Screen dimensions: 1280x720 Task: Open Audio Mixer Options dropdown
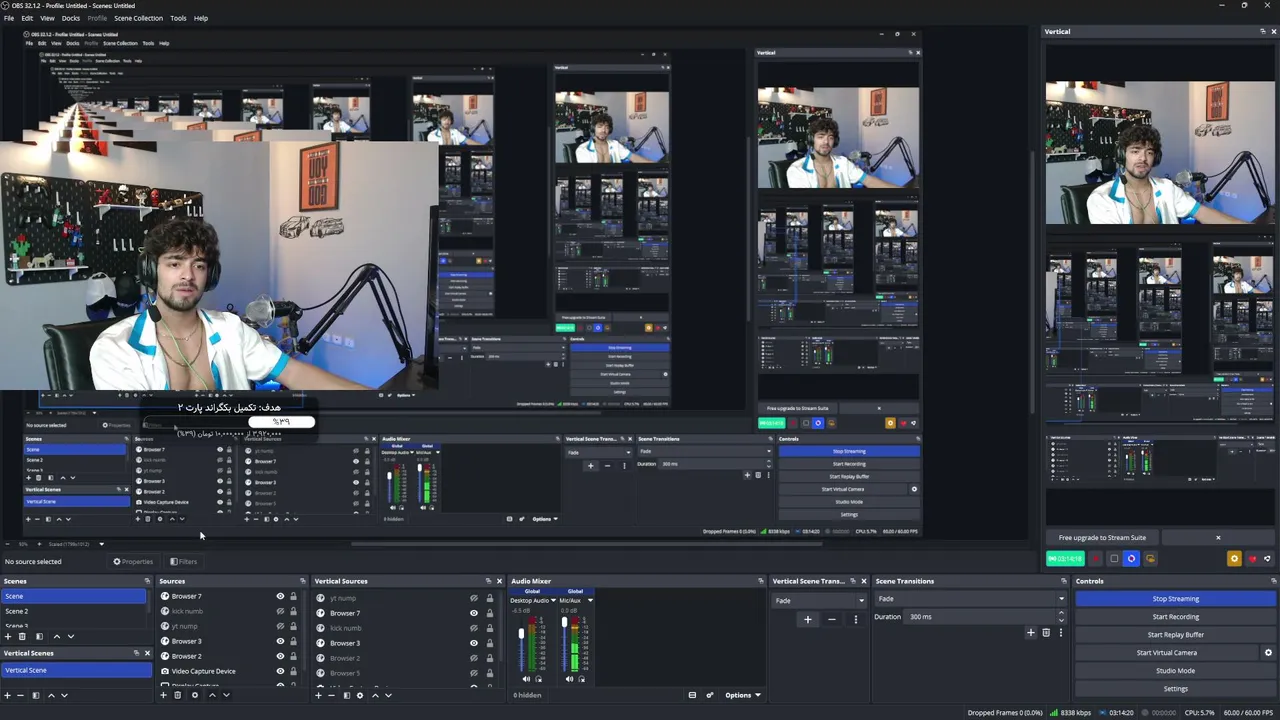[x=743, y=695]
